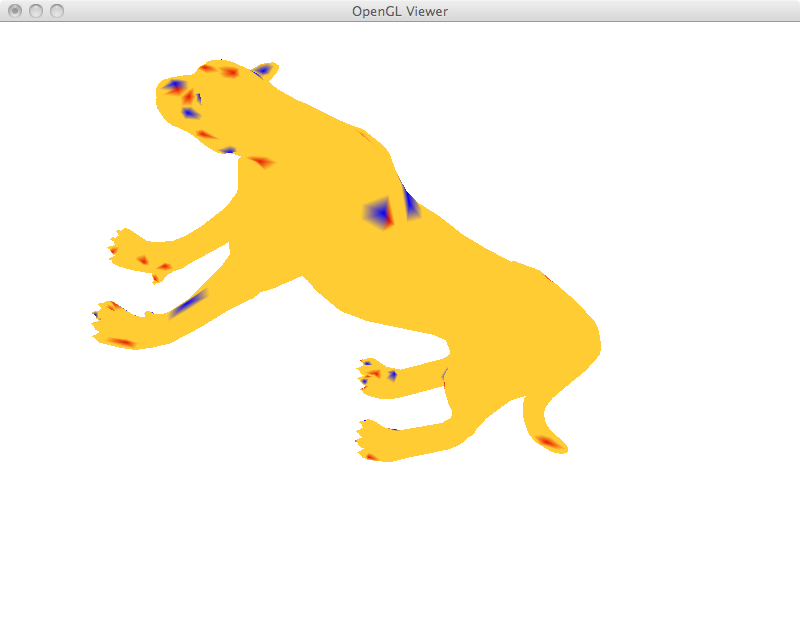The height and width of the screenshot is (622, 800).
Task: Zoom the OpenGL Viewer window
Action: point(57,11)
